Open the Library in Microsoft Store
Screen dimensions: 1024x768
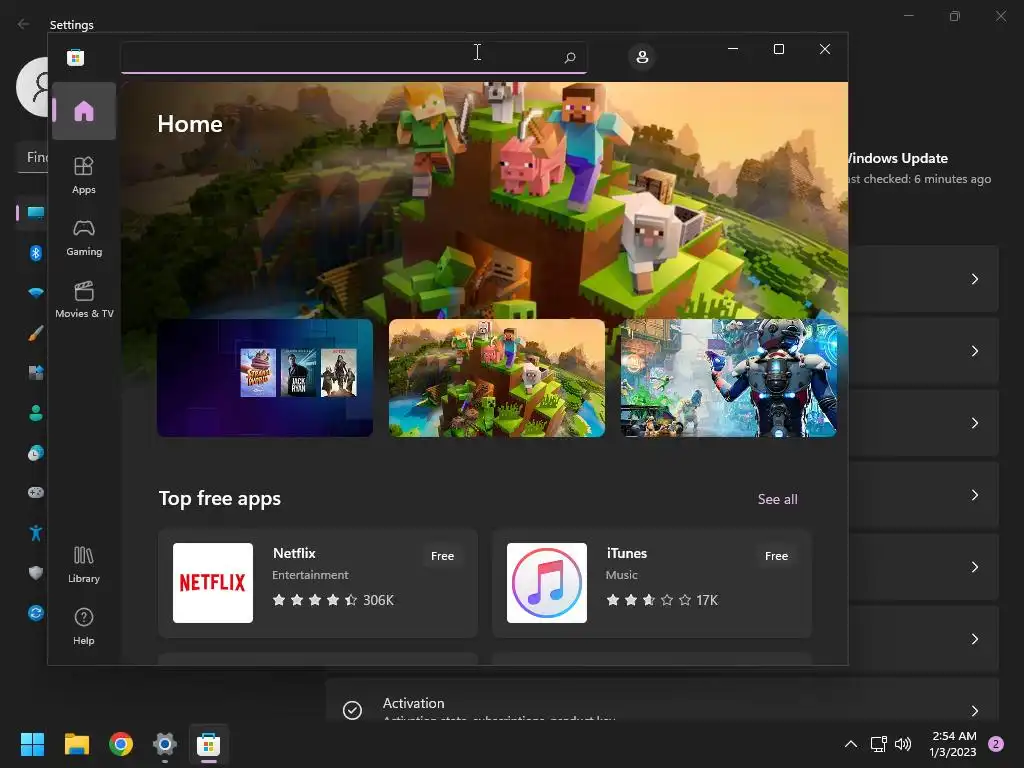[84, 564]
